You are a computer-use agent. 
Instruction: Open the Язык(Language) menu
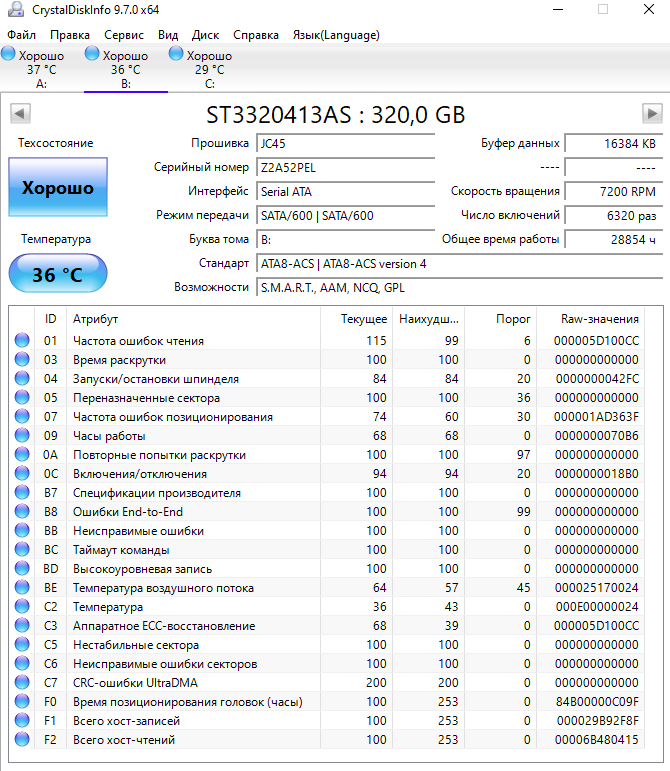336,35
